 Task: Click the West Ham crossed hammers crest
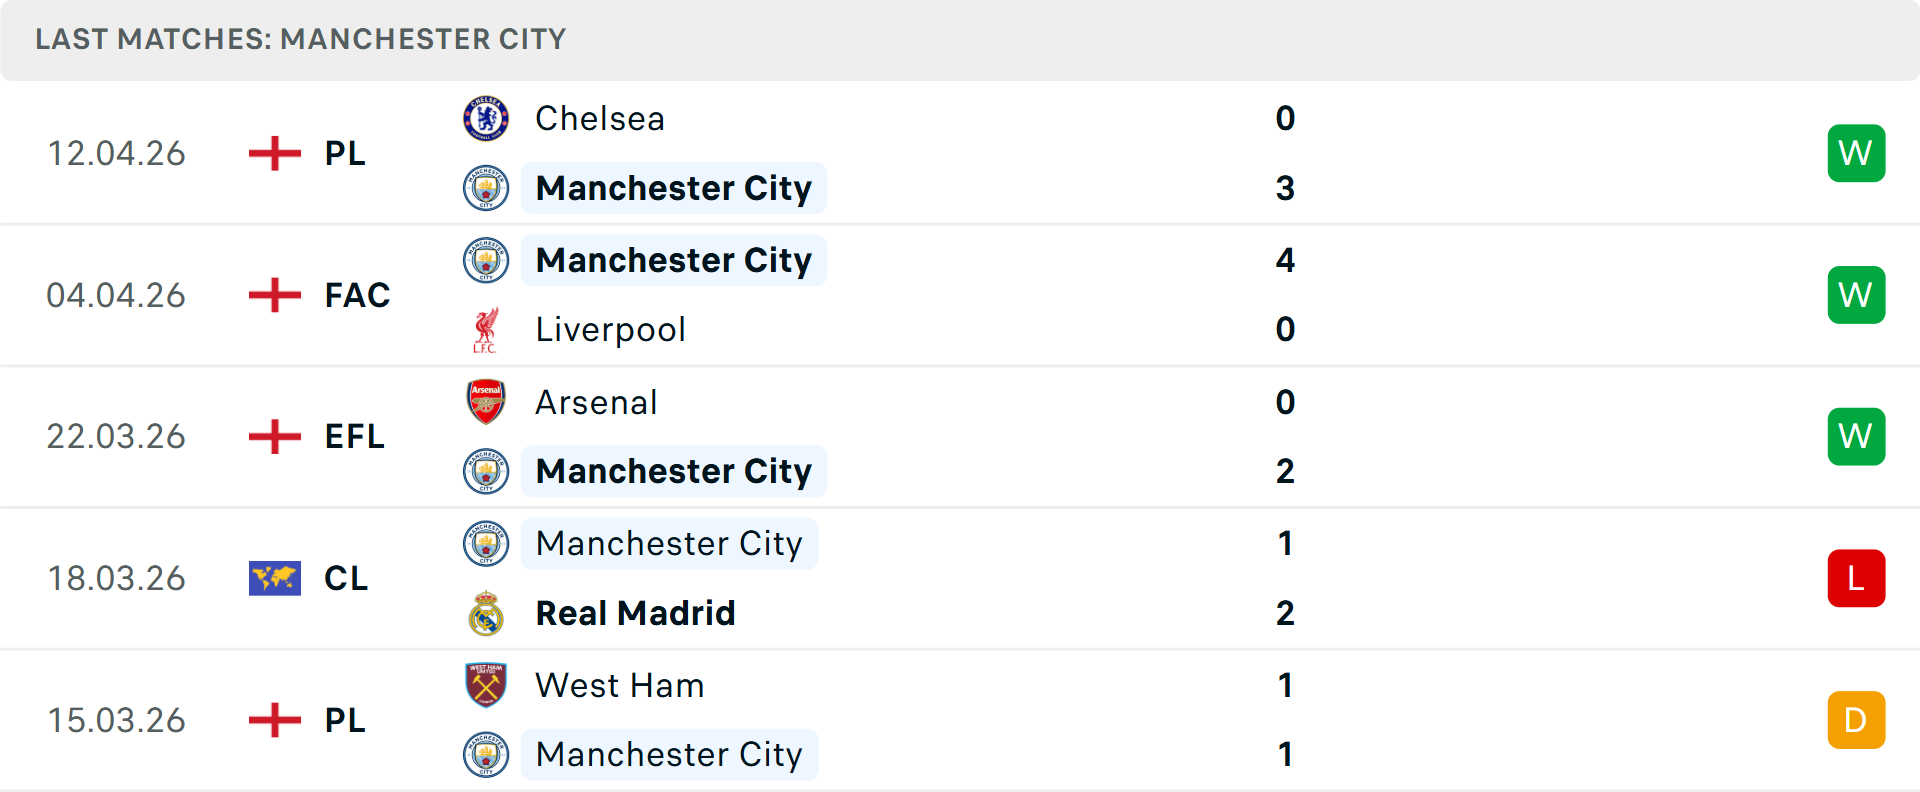click(x=486, y=686)
